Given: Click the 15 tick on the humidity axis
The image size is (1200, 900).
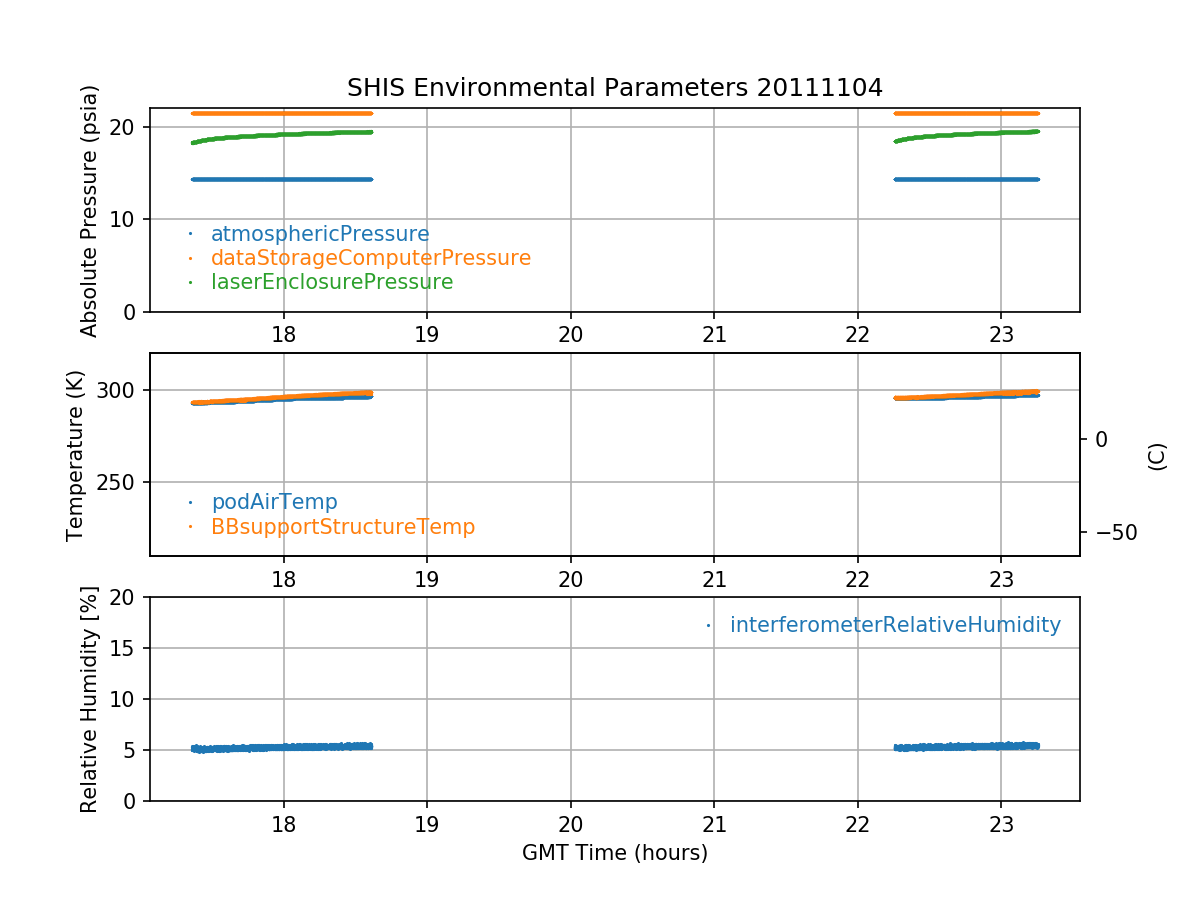Looking at the screenshot, I should [128, 648].
